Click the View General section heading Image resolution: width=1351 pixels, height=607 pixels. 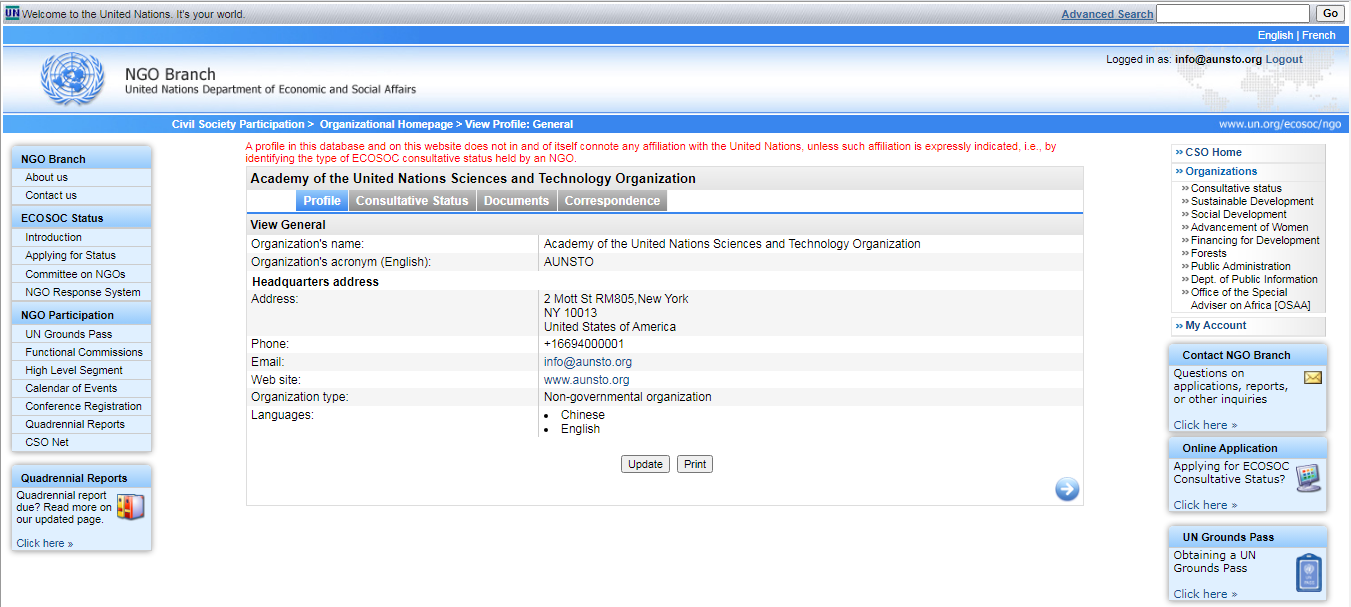288,225
